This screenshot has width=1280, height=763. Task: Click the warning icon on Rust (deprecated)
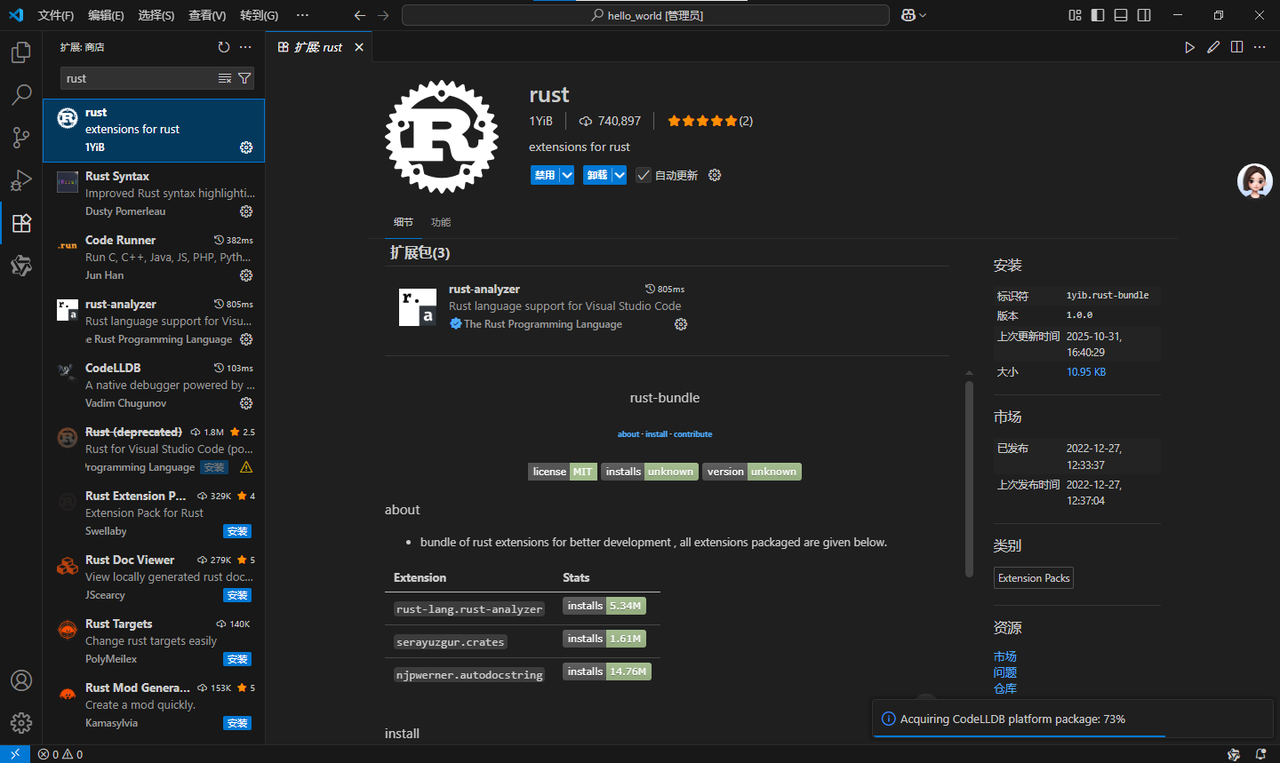[246, 467]
